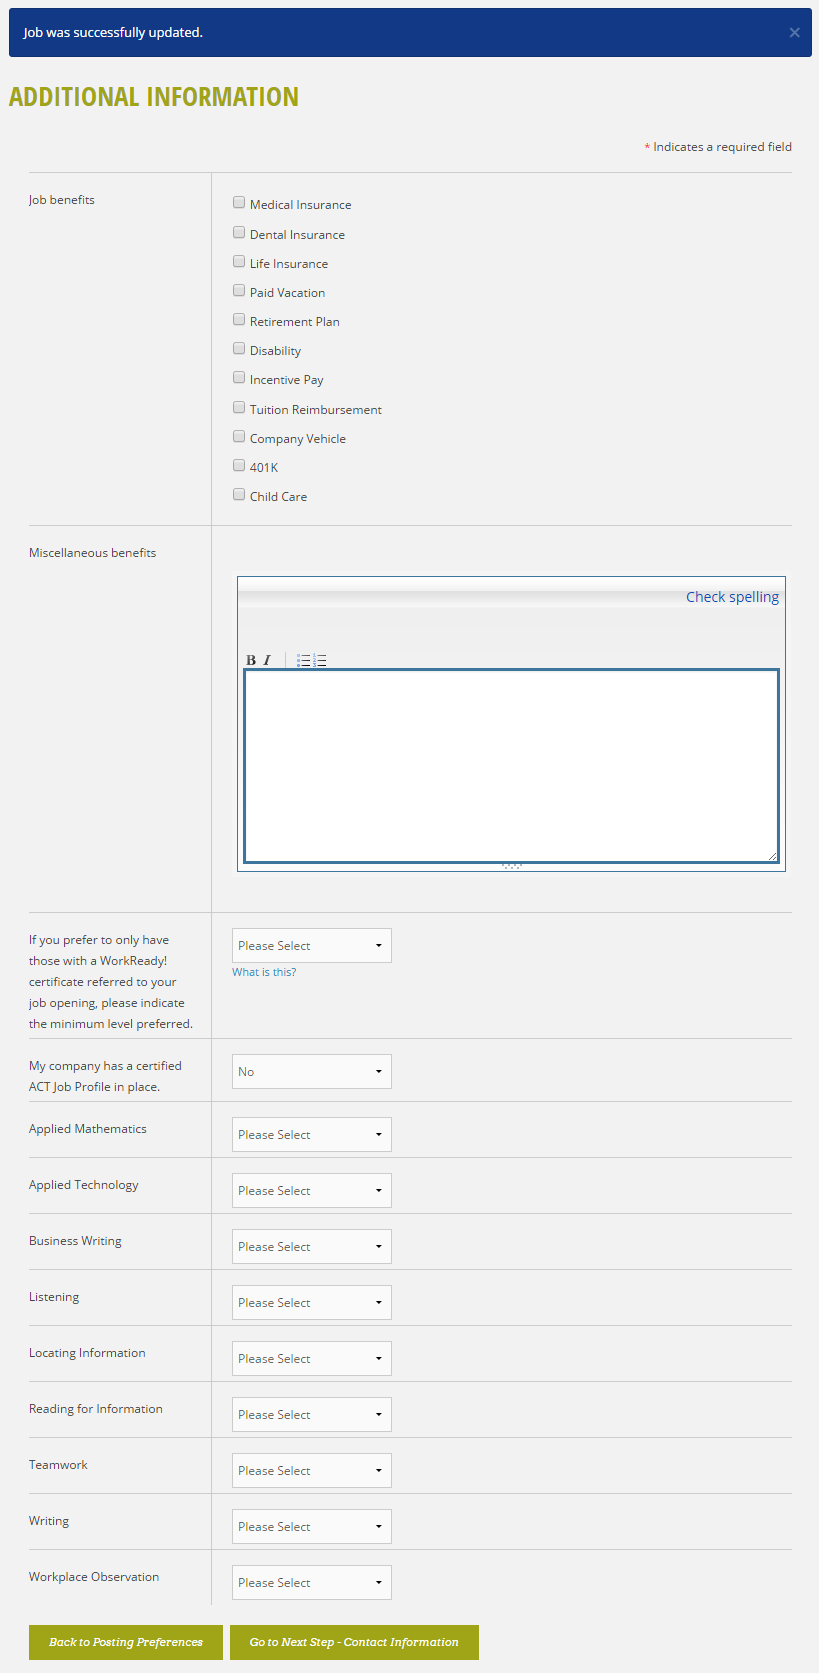Tick the 401K checkbox
Image resolution: width=819 pixels, height=1673 pixels.
[239, 465]
